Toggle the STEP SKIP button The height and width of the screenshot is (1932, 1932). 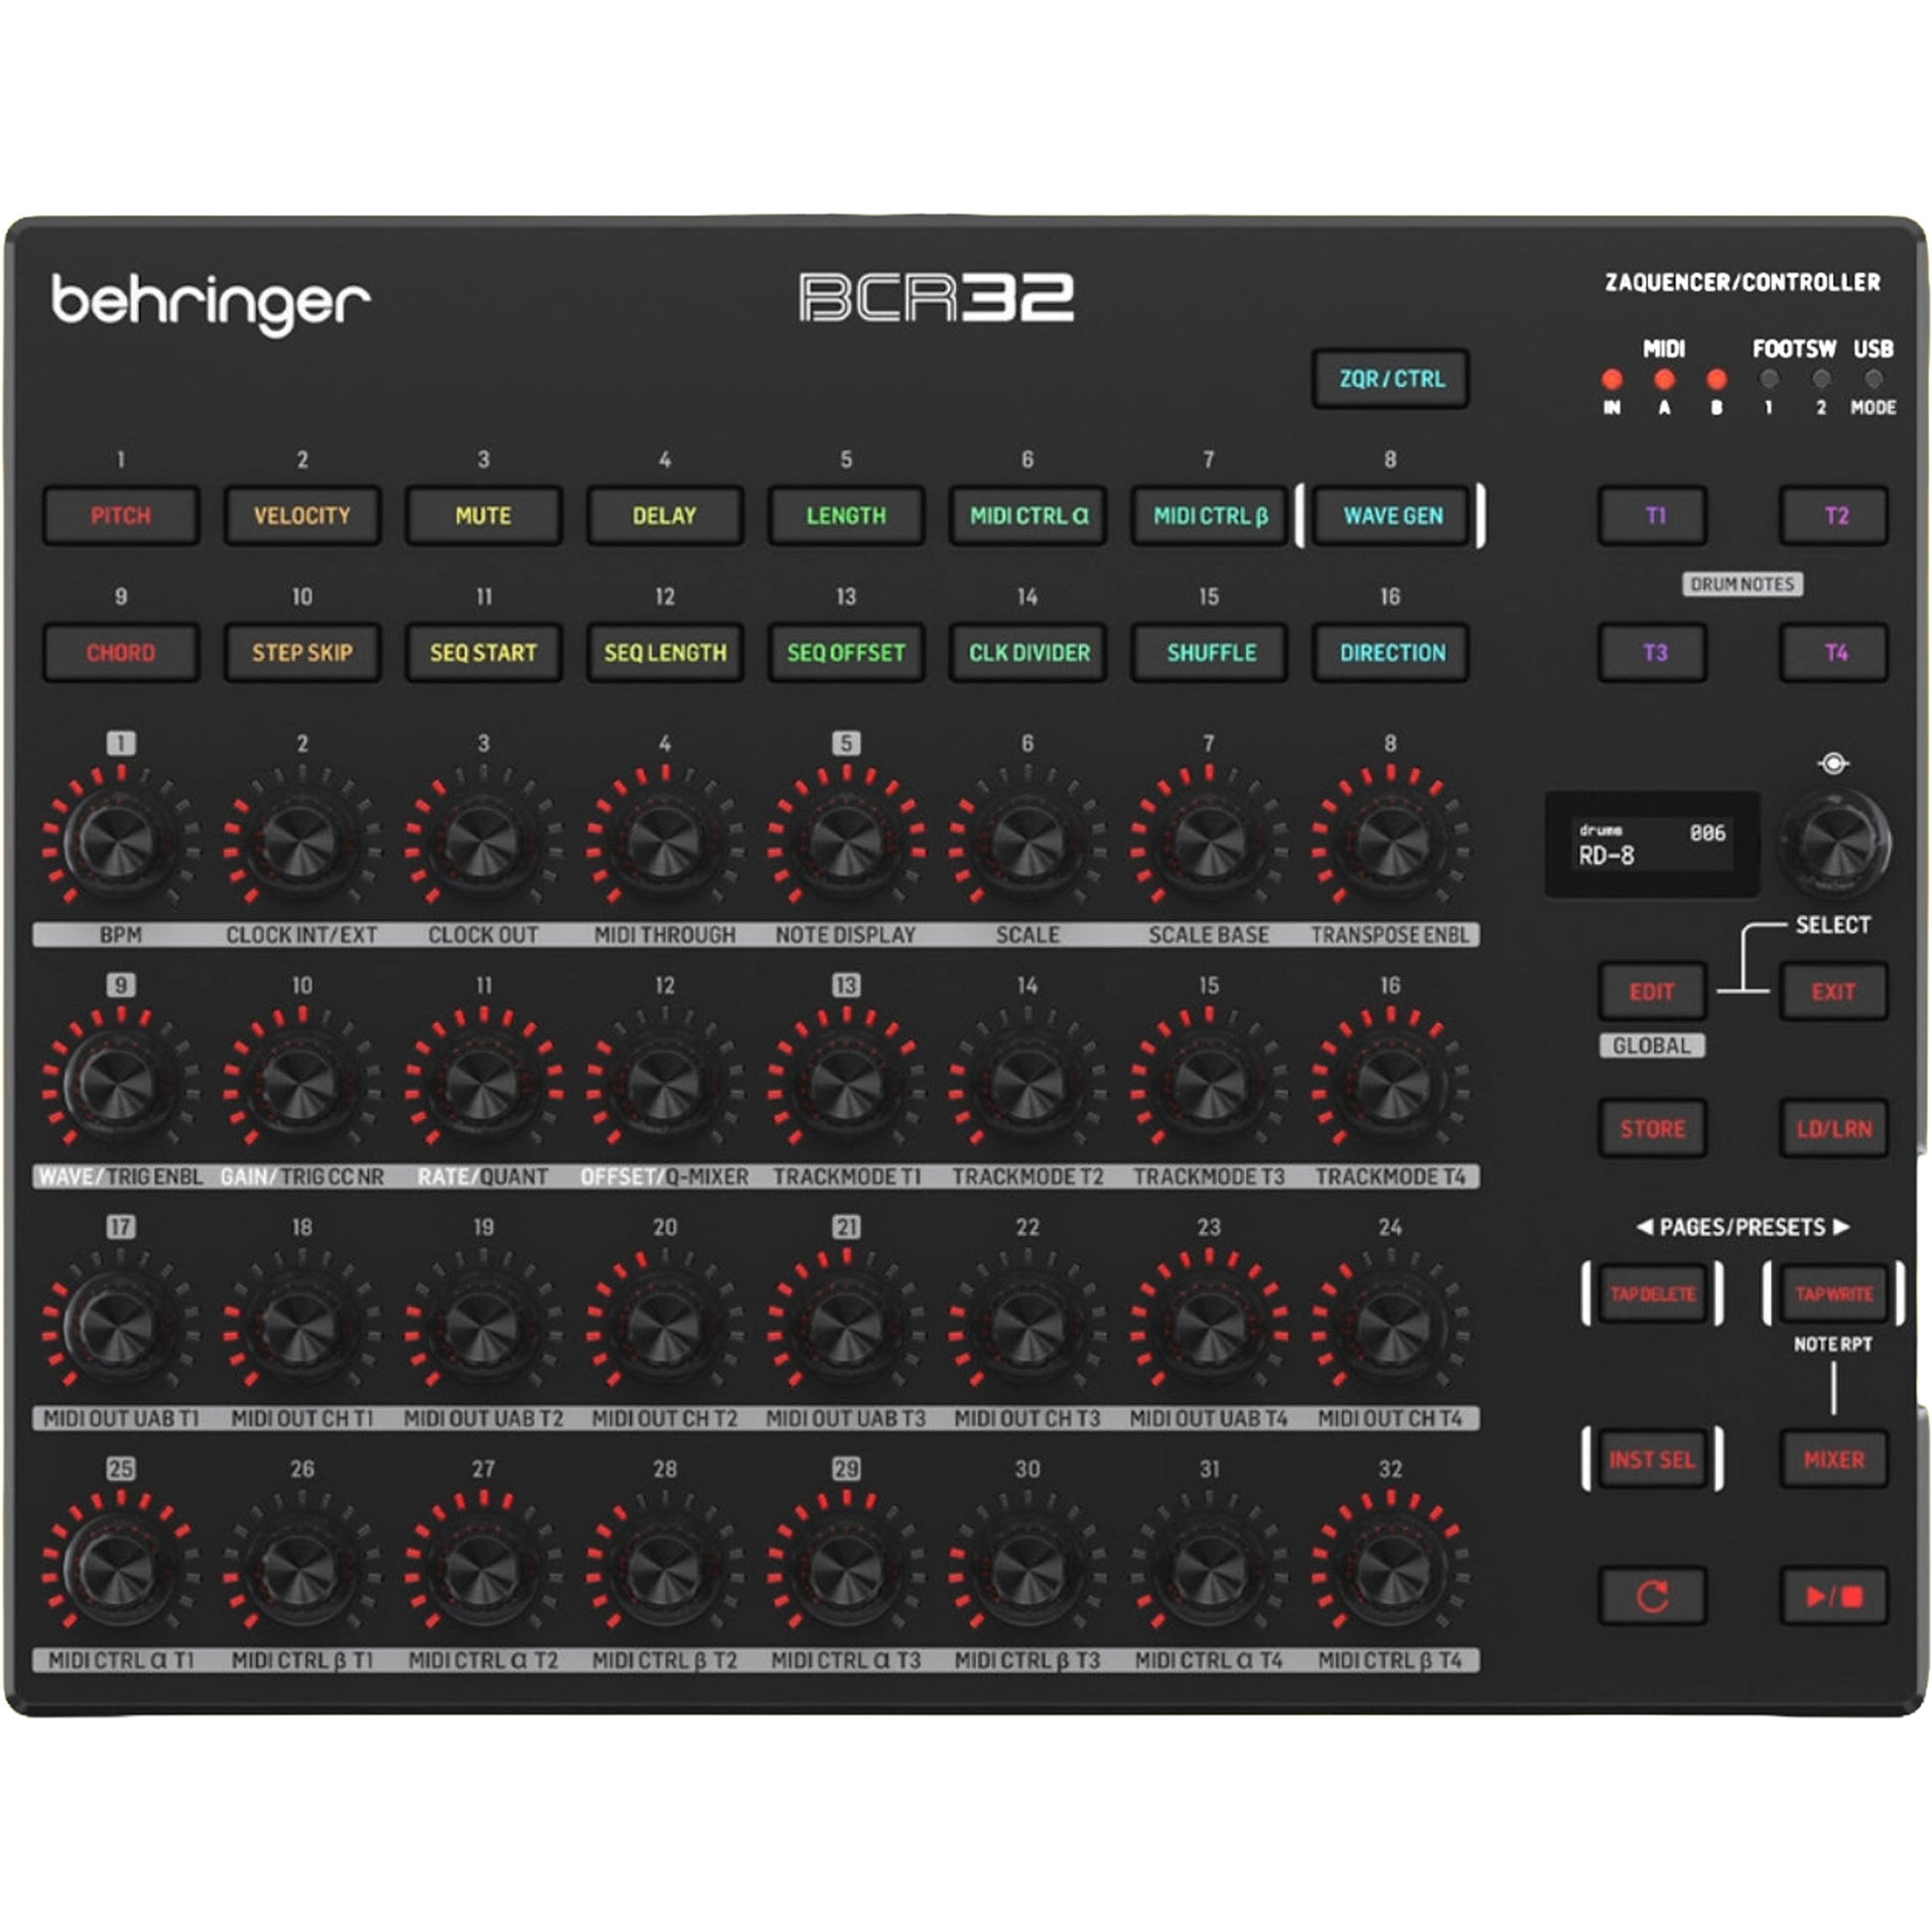pos(302,653)
